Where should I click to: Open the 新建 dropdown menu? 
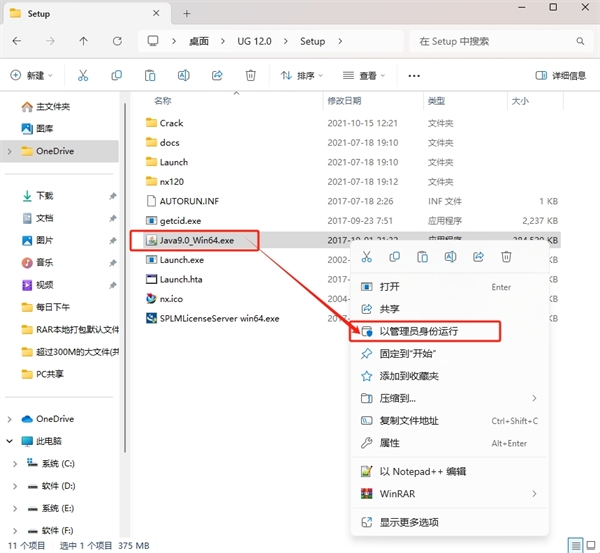[34, 76]
